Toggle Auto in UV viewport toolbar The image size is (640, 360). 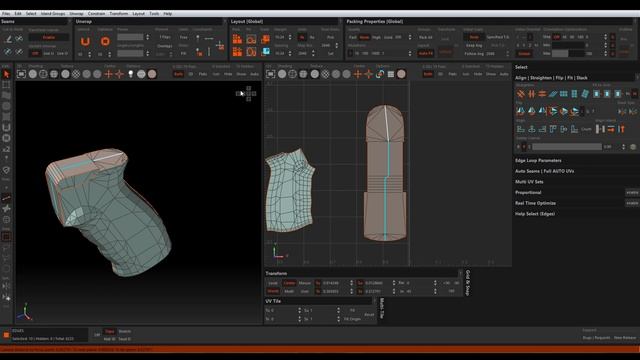tap(504, 74)
